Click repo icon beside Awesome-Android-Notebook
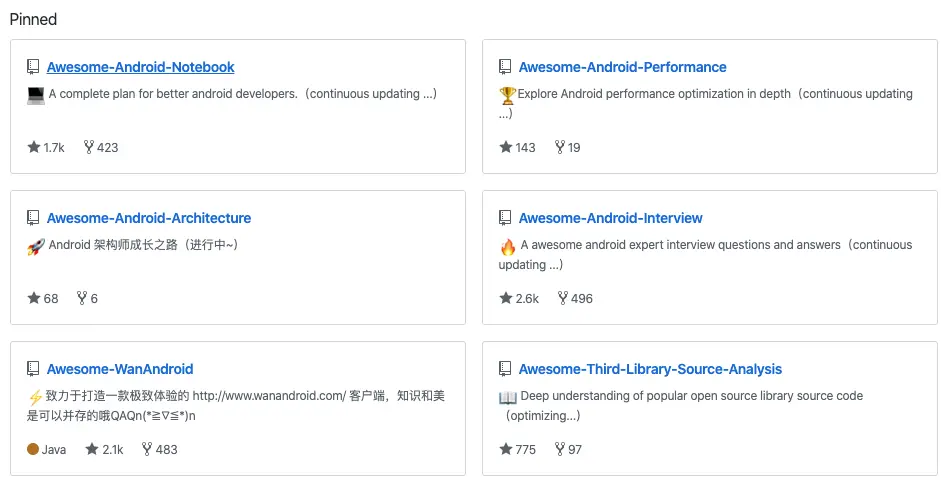The width and height of the screenshot is (941, 493). tap(33, 68)
